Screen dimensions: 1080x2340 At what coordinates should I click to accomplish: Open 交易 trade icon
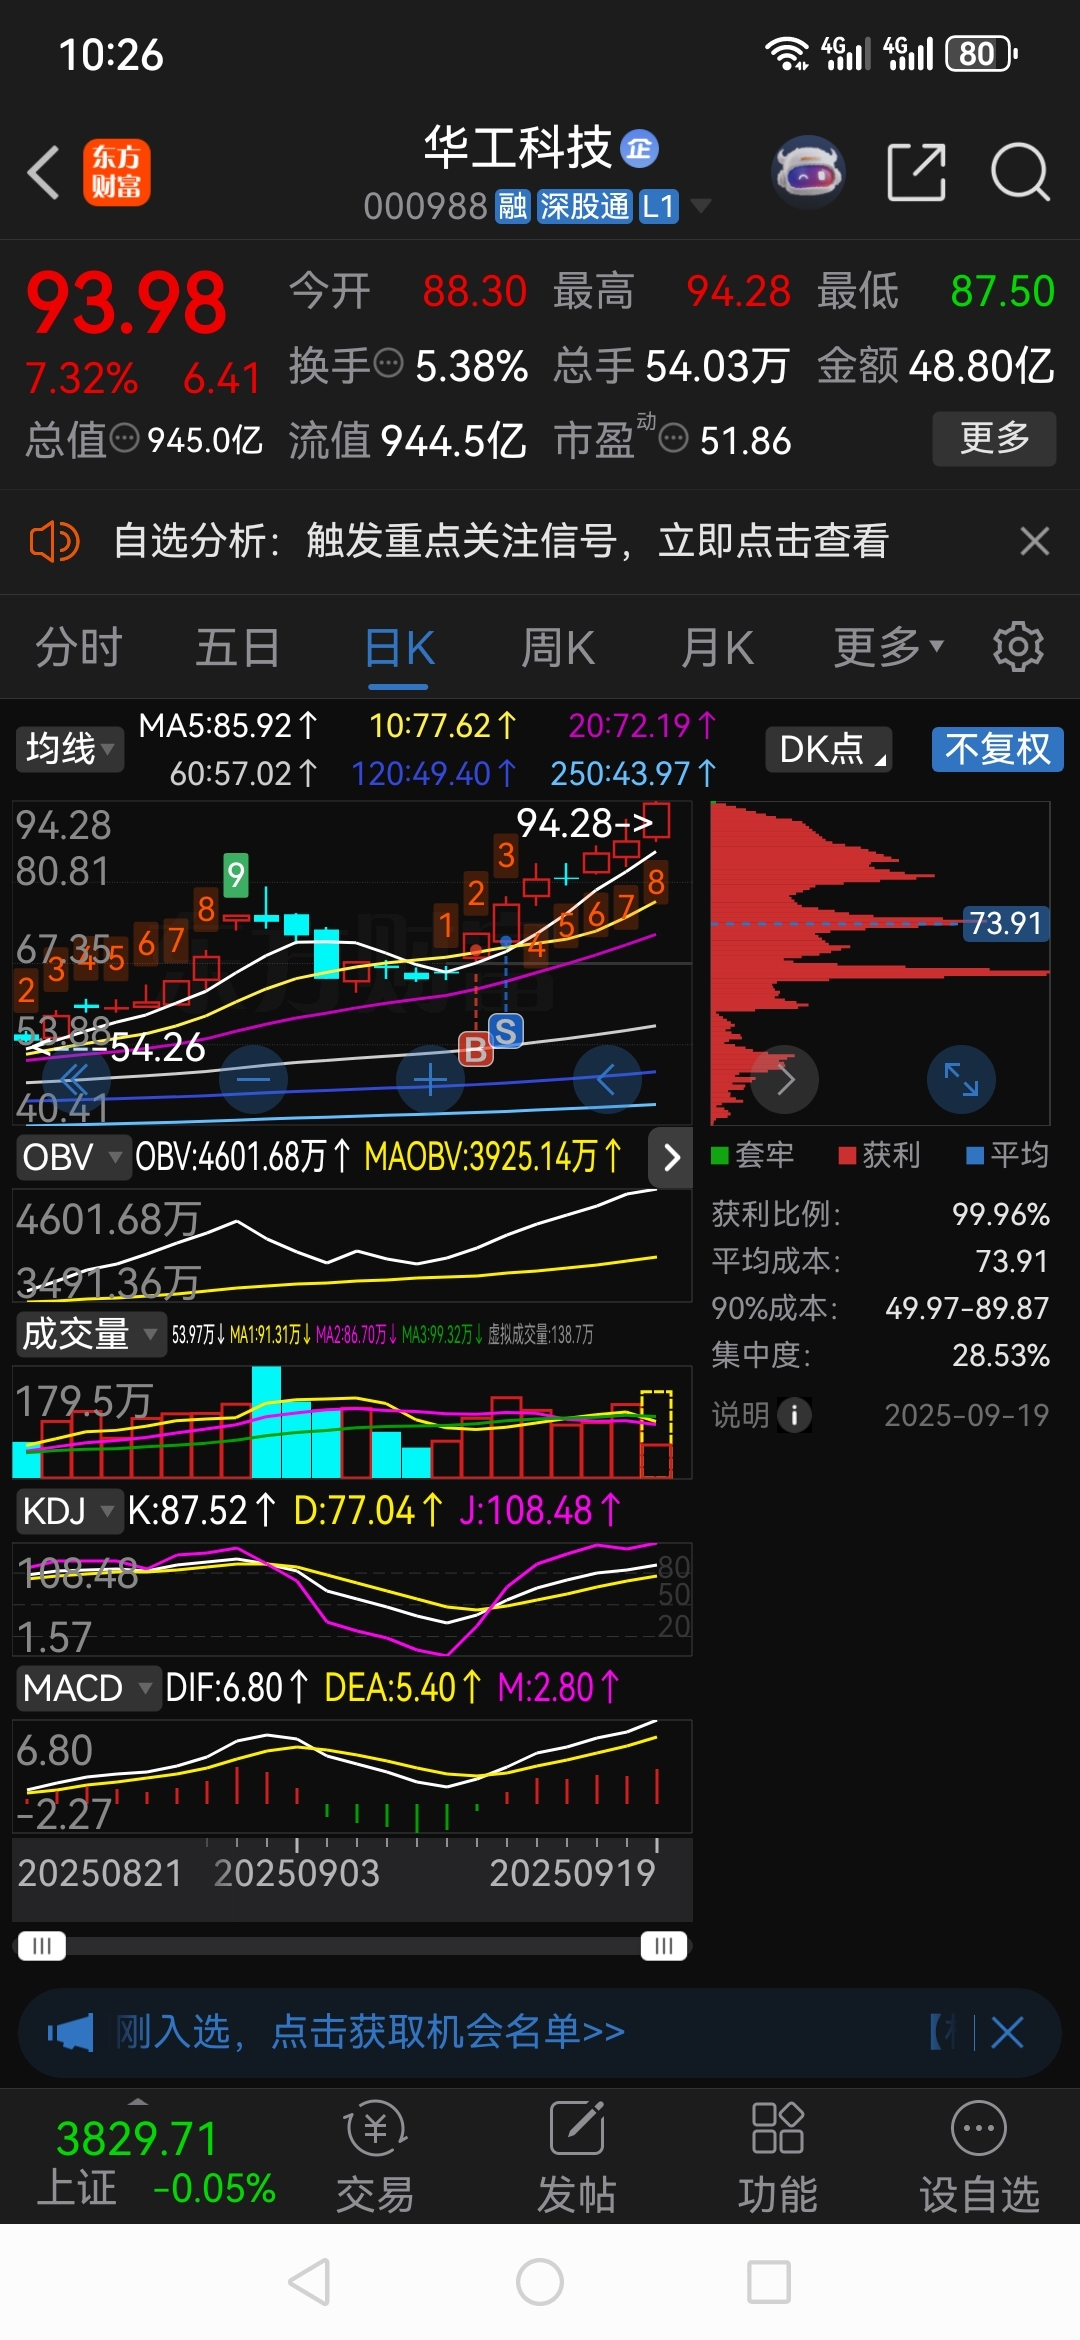coord(375,2154)
